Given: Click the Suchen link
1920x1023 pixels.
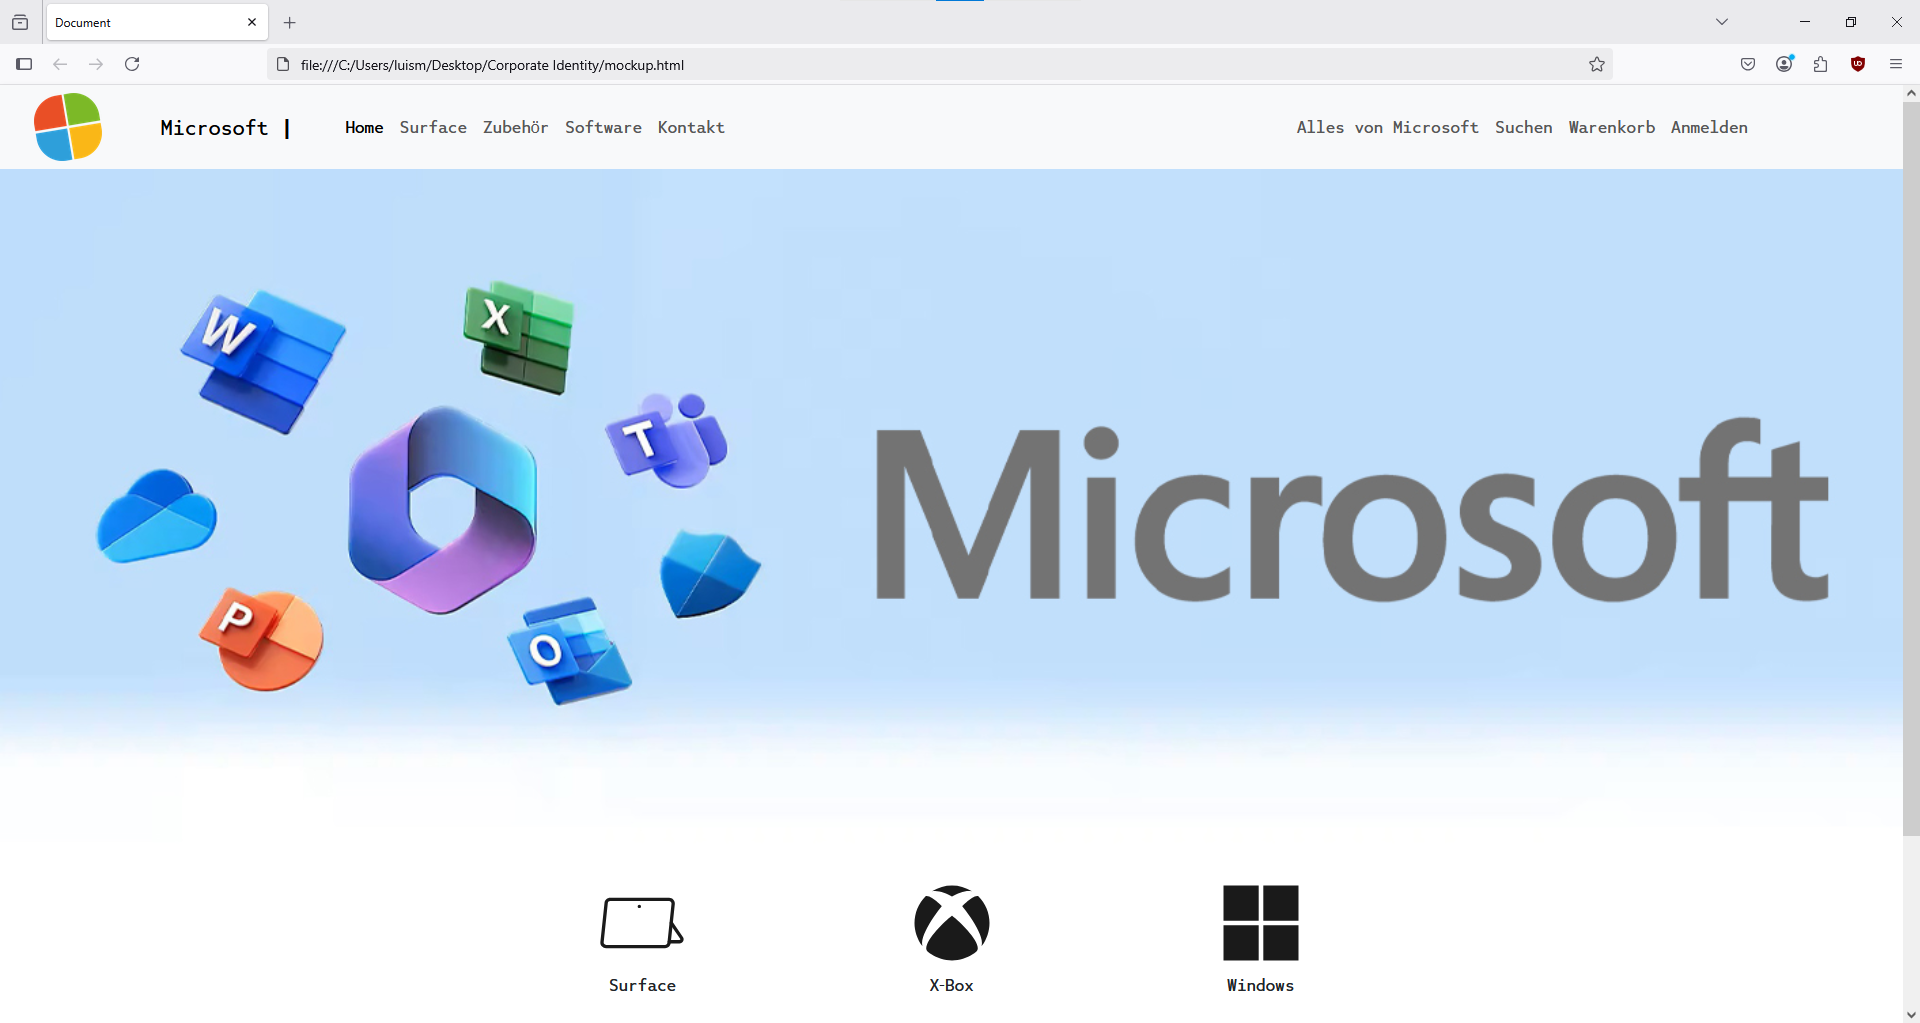Looking at the screenshot, I should click(x=1523, y=127).
